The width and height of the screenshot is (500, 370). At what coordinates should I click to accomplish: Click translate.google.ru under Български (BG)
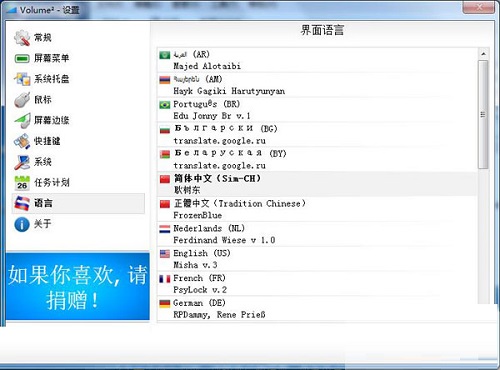pos(219,141)
